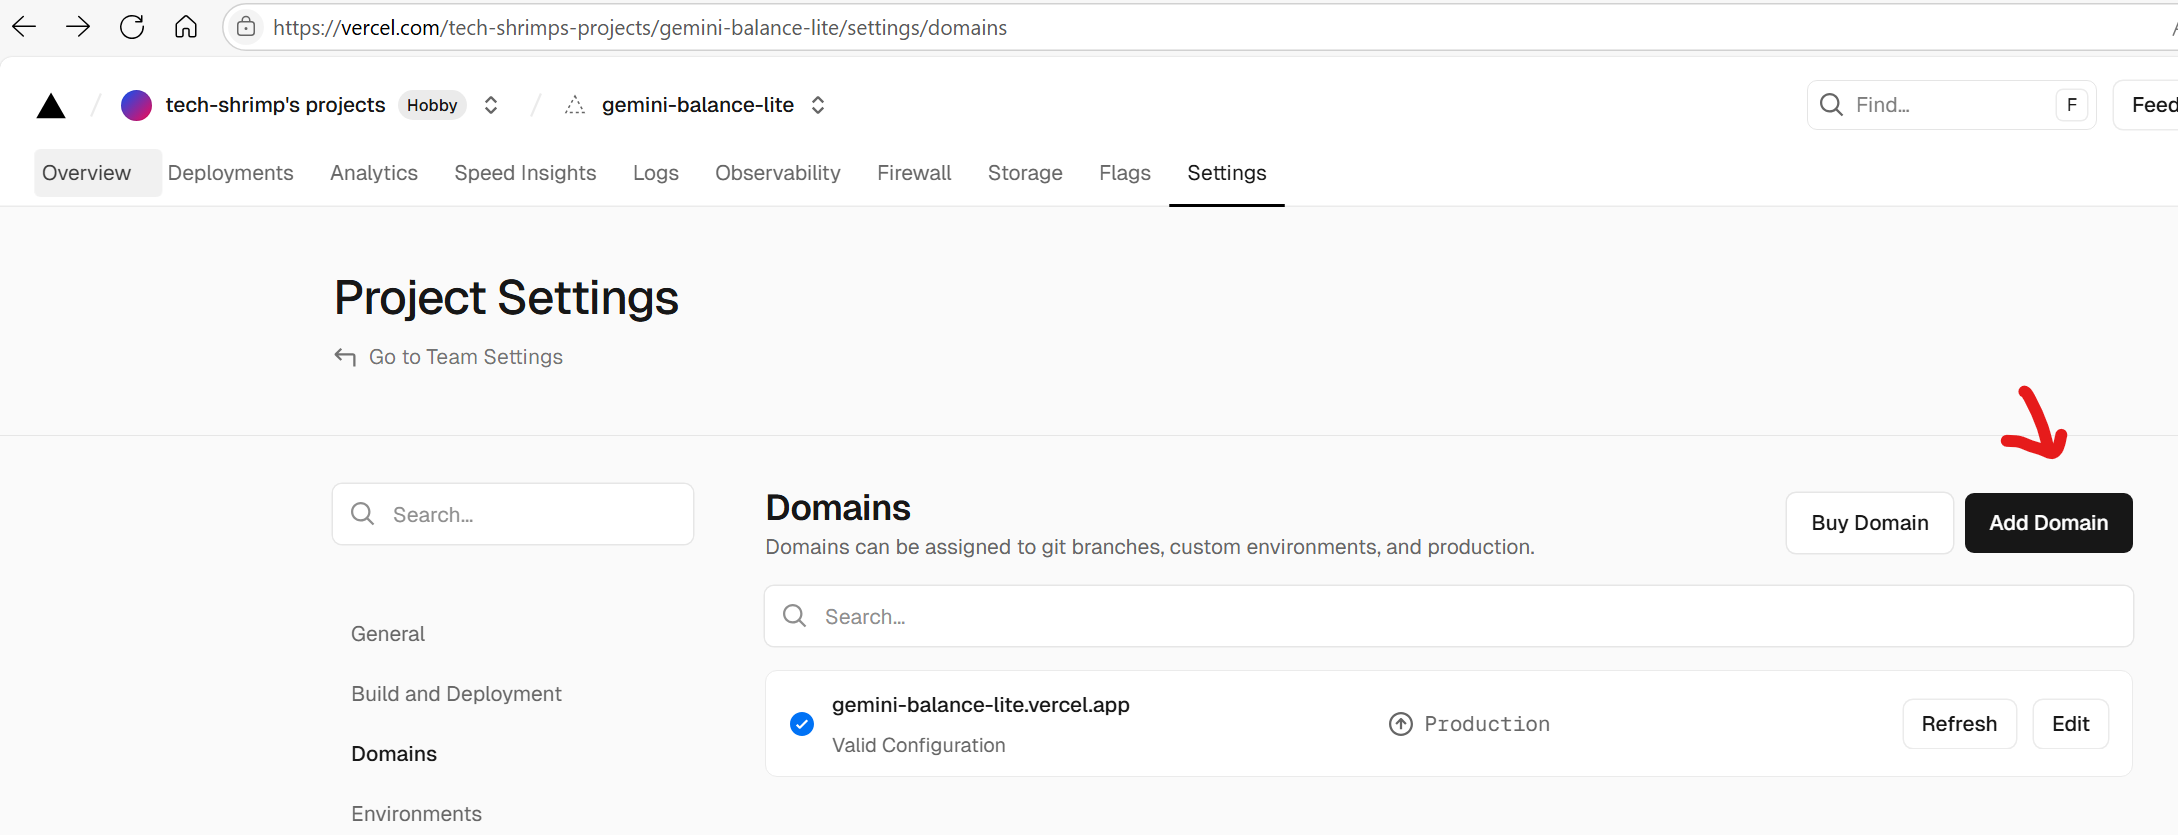This screenshot has width=2178, height=835.
Task: Open browser home page icon
Action: click(186, 27)
